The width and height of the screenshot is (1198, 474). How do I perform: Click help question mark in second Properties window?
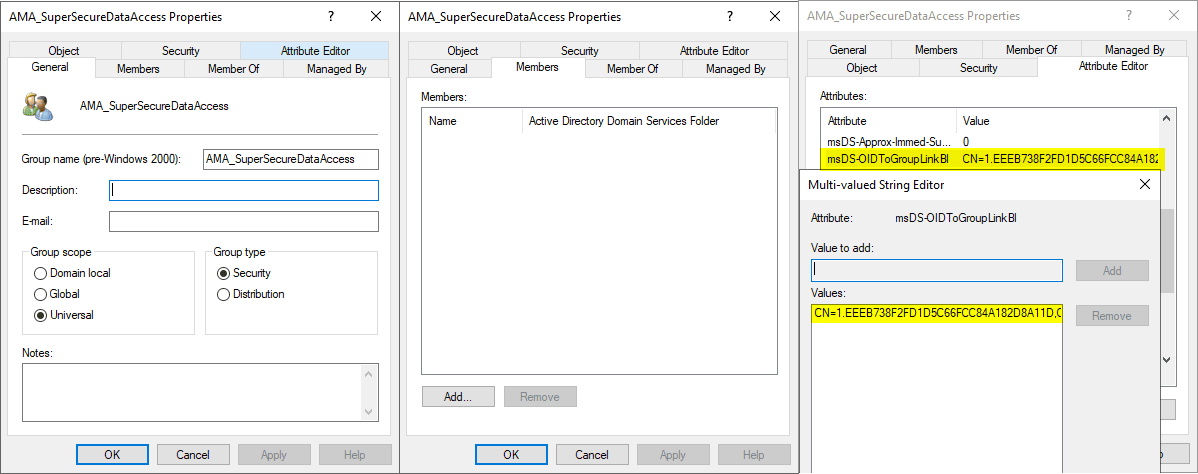[730, 16]
